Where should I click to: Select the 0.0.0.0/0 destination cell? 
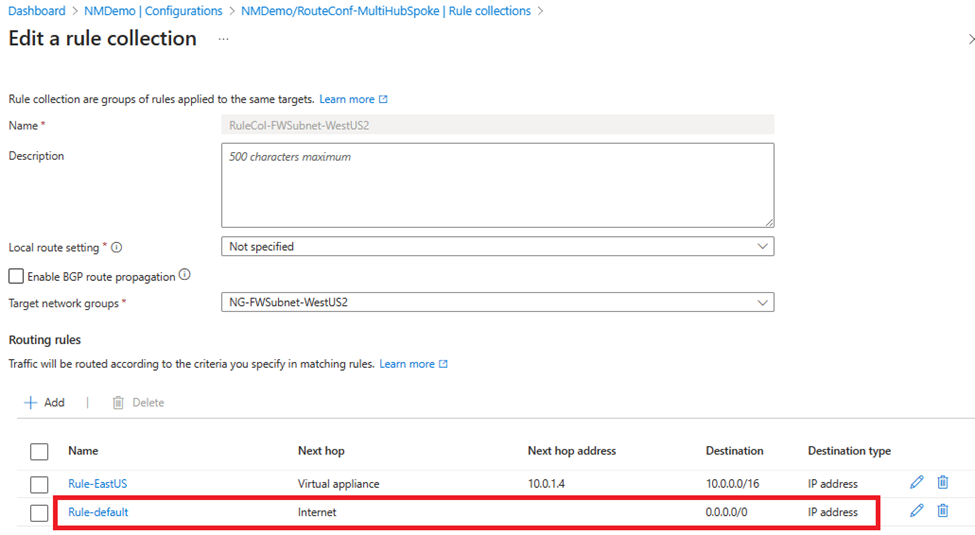[x=726, y=512]
